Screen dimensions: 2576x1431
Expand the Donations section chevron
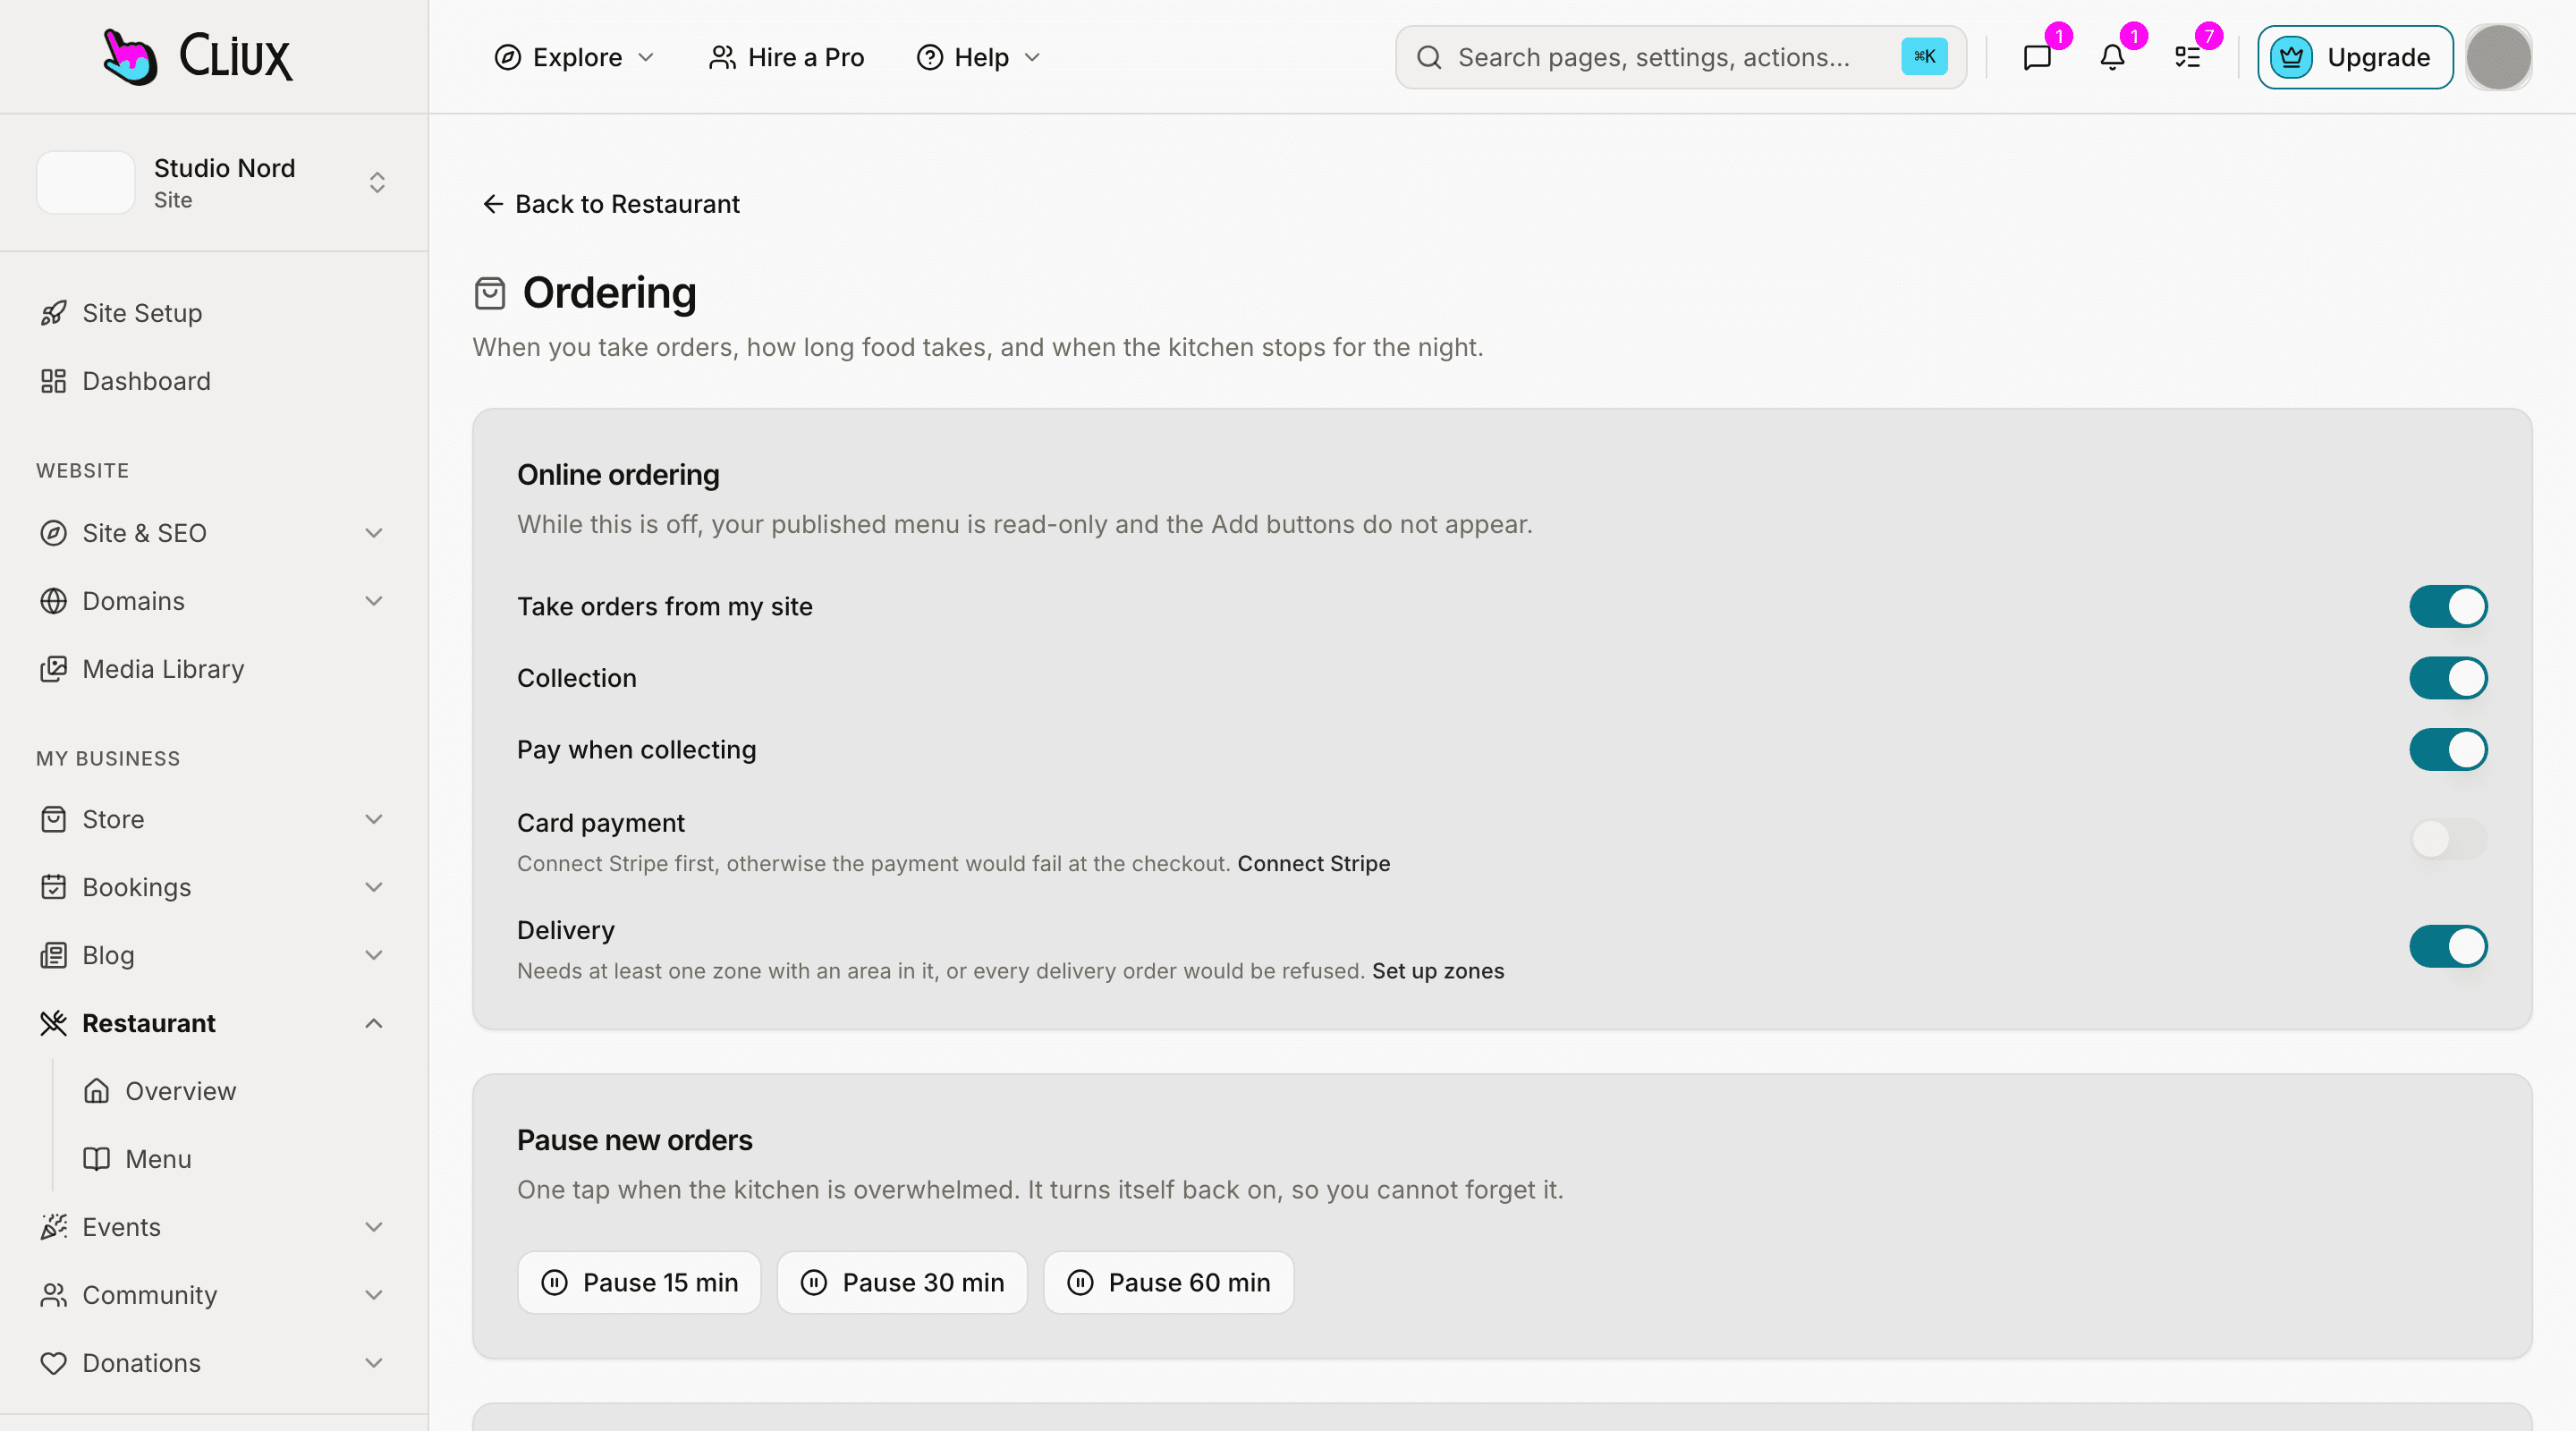[373, 1363]
